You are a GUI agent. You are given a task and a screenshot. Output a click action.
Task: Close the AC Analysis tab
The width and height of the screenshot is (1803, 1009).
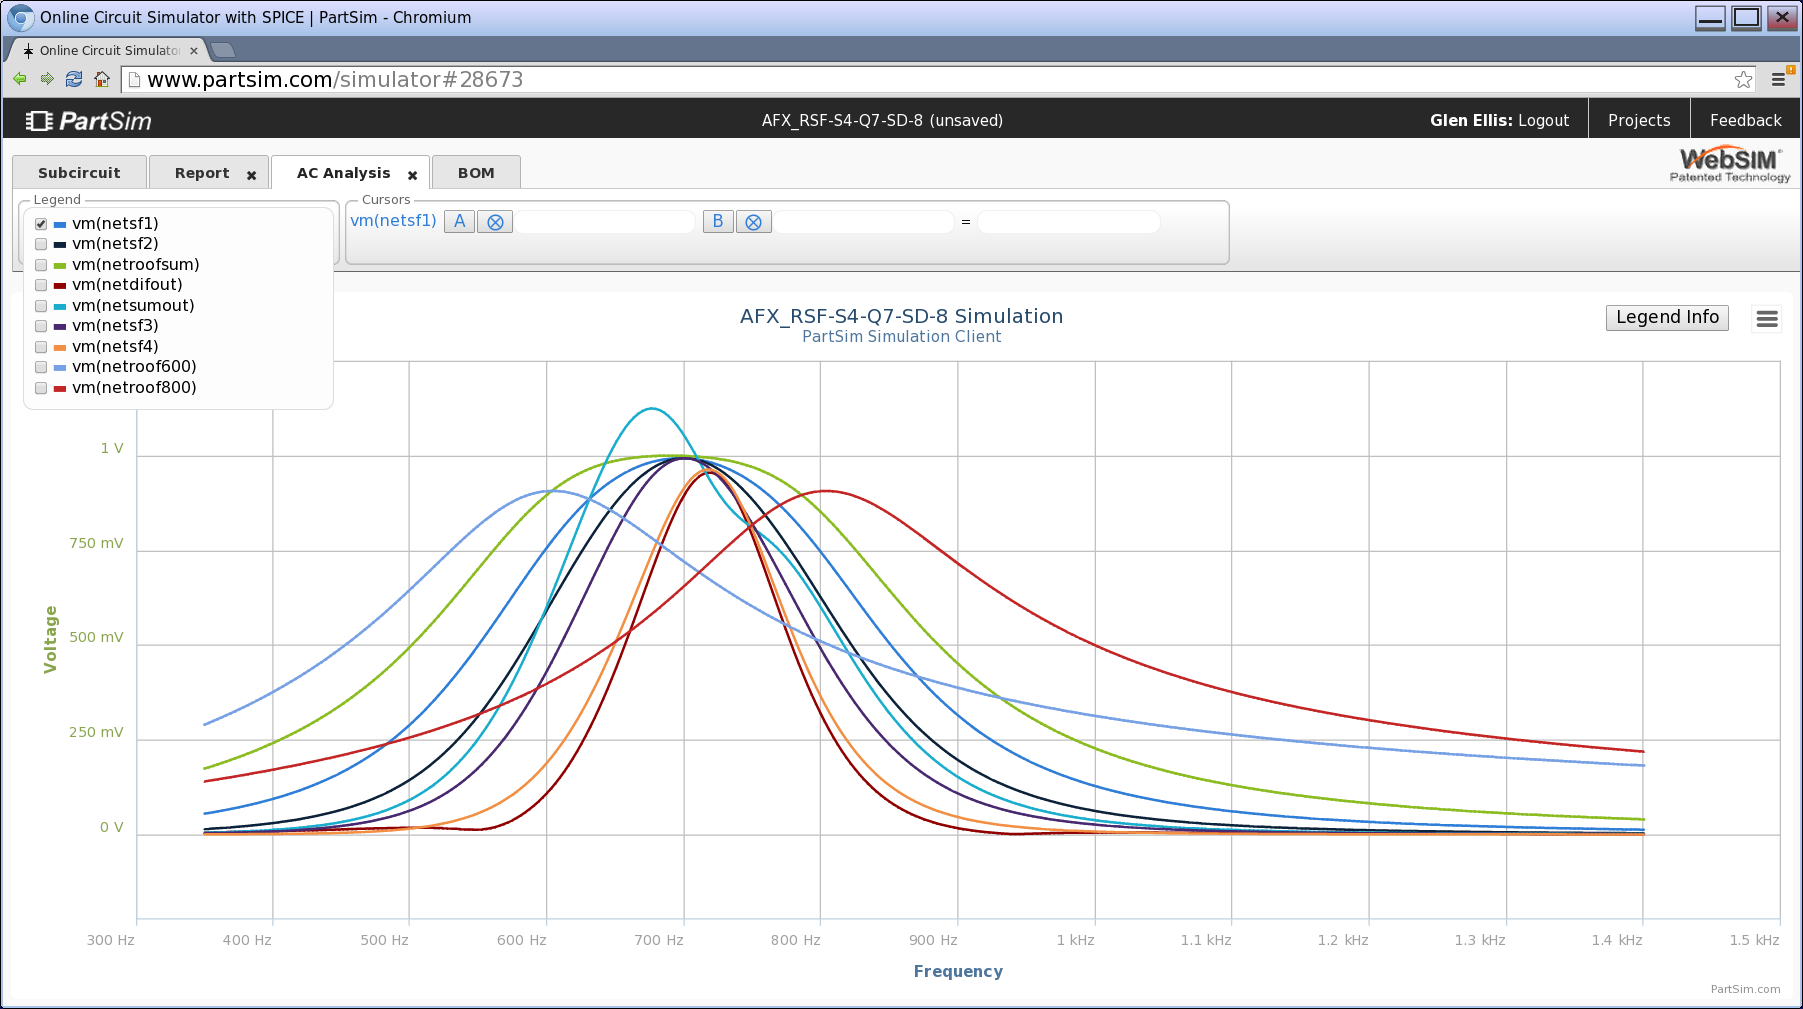(x=412, y=175)
